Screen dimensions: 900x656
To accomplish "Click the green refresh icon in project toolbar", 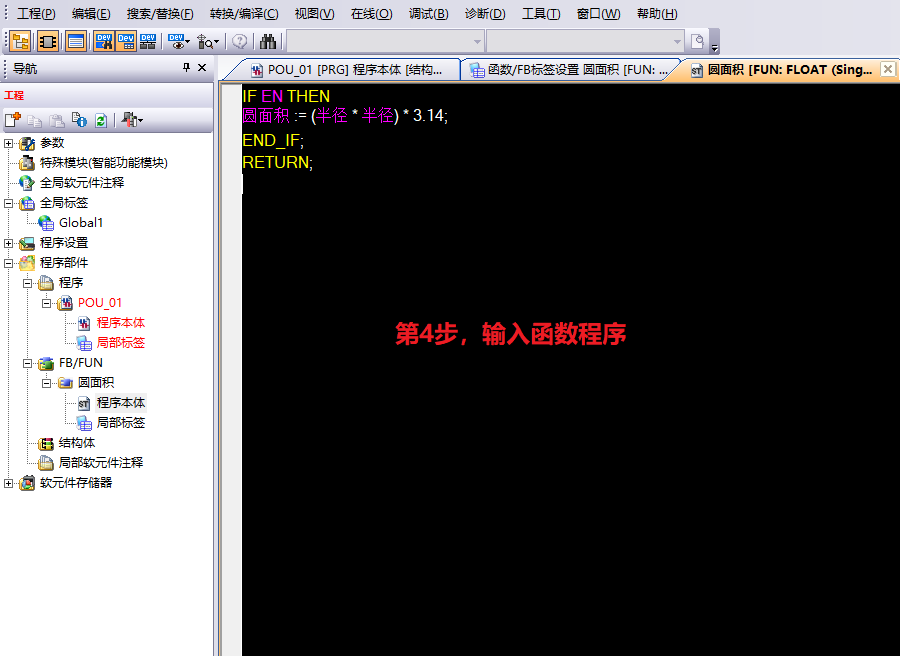I will 100,121.
